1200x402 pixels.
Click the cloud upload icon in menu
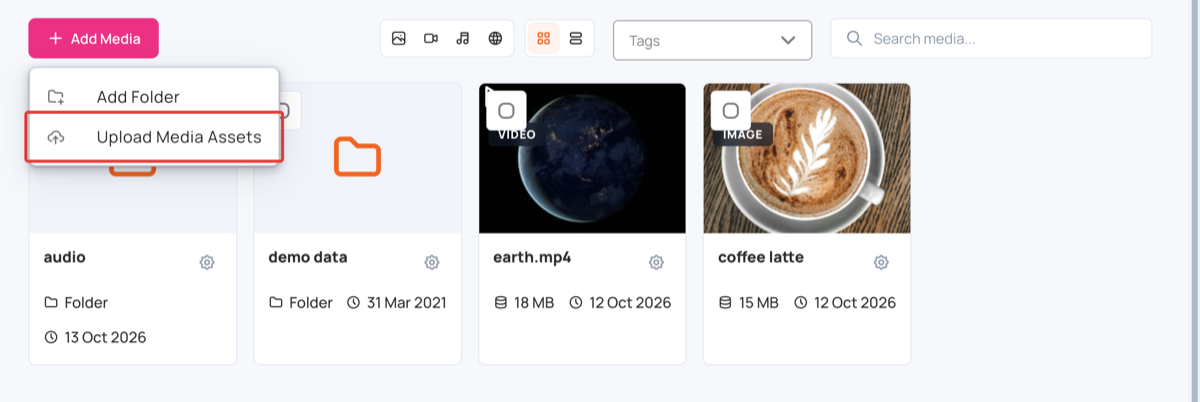(x=56, y=137)
